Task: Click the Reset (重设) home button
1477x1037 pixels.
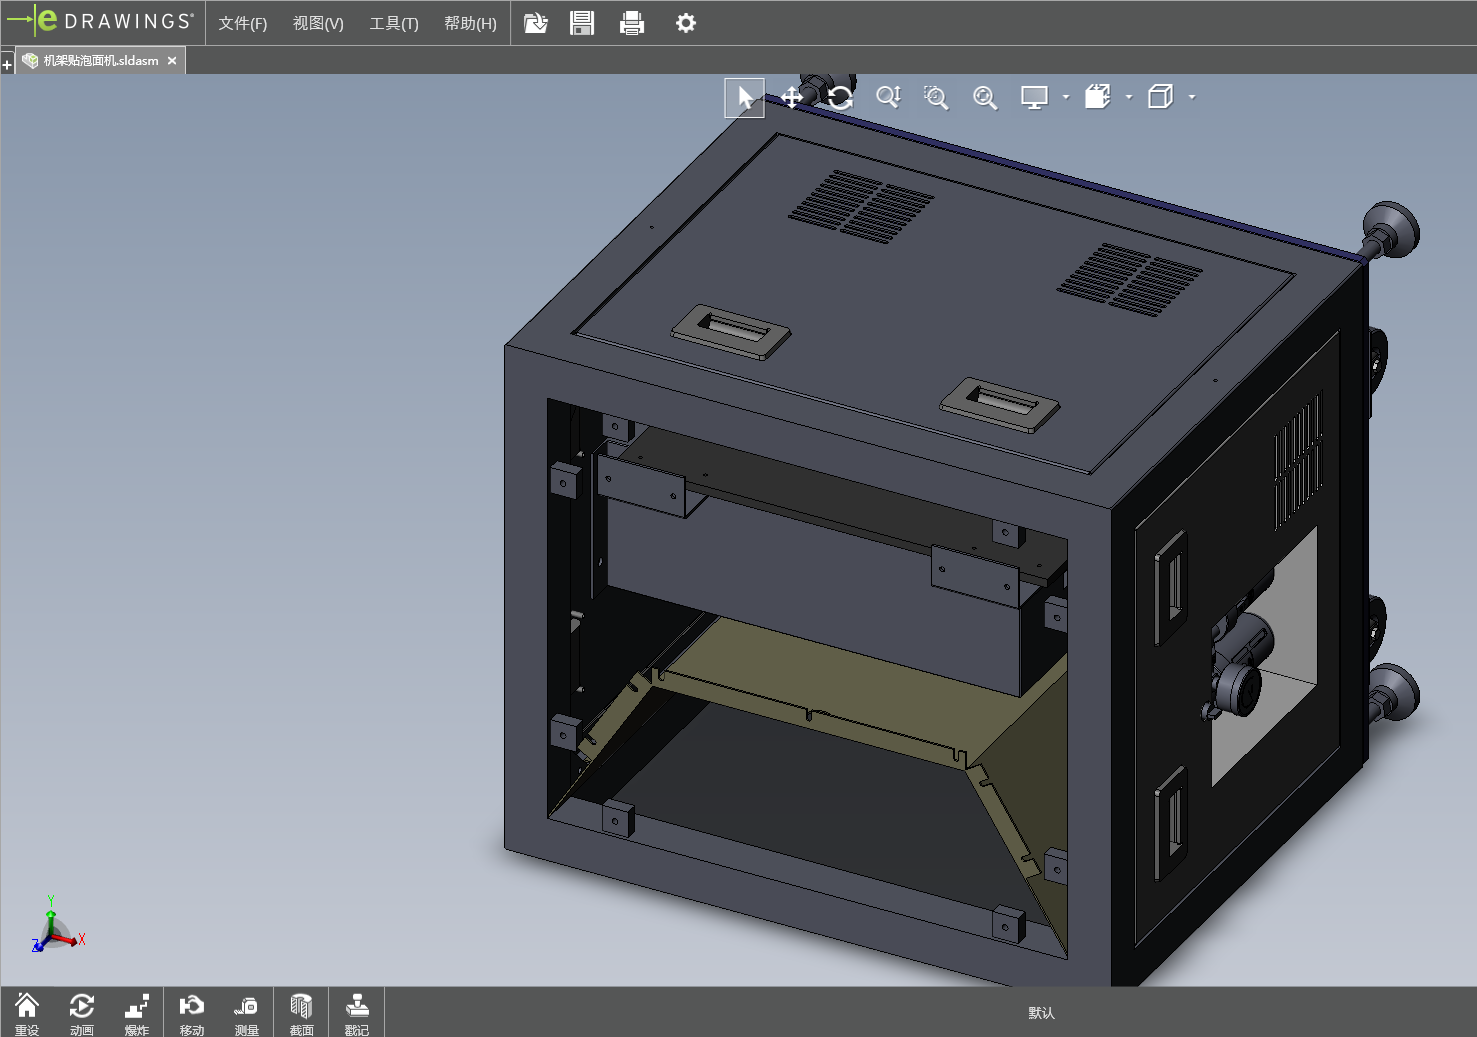Action: pyautogui.click(x=27, y=1012)
